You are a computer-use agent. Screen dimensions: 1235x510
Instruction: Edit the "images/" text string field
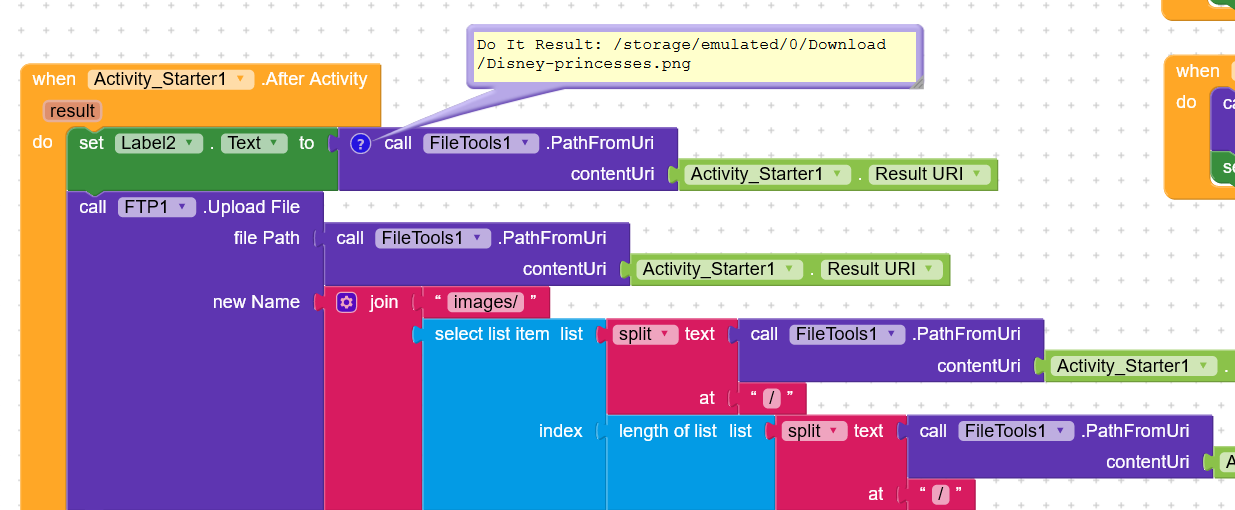[486, 302]
